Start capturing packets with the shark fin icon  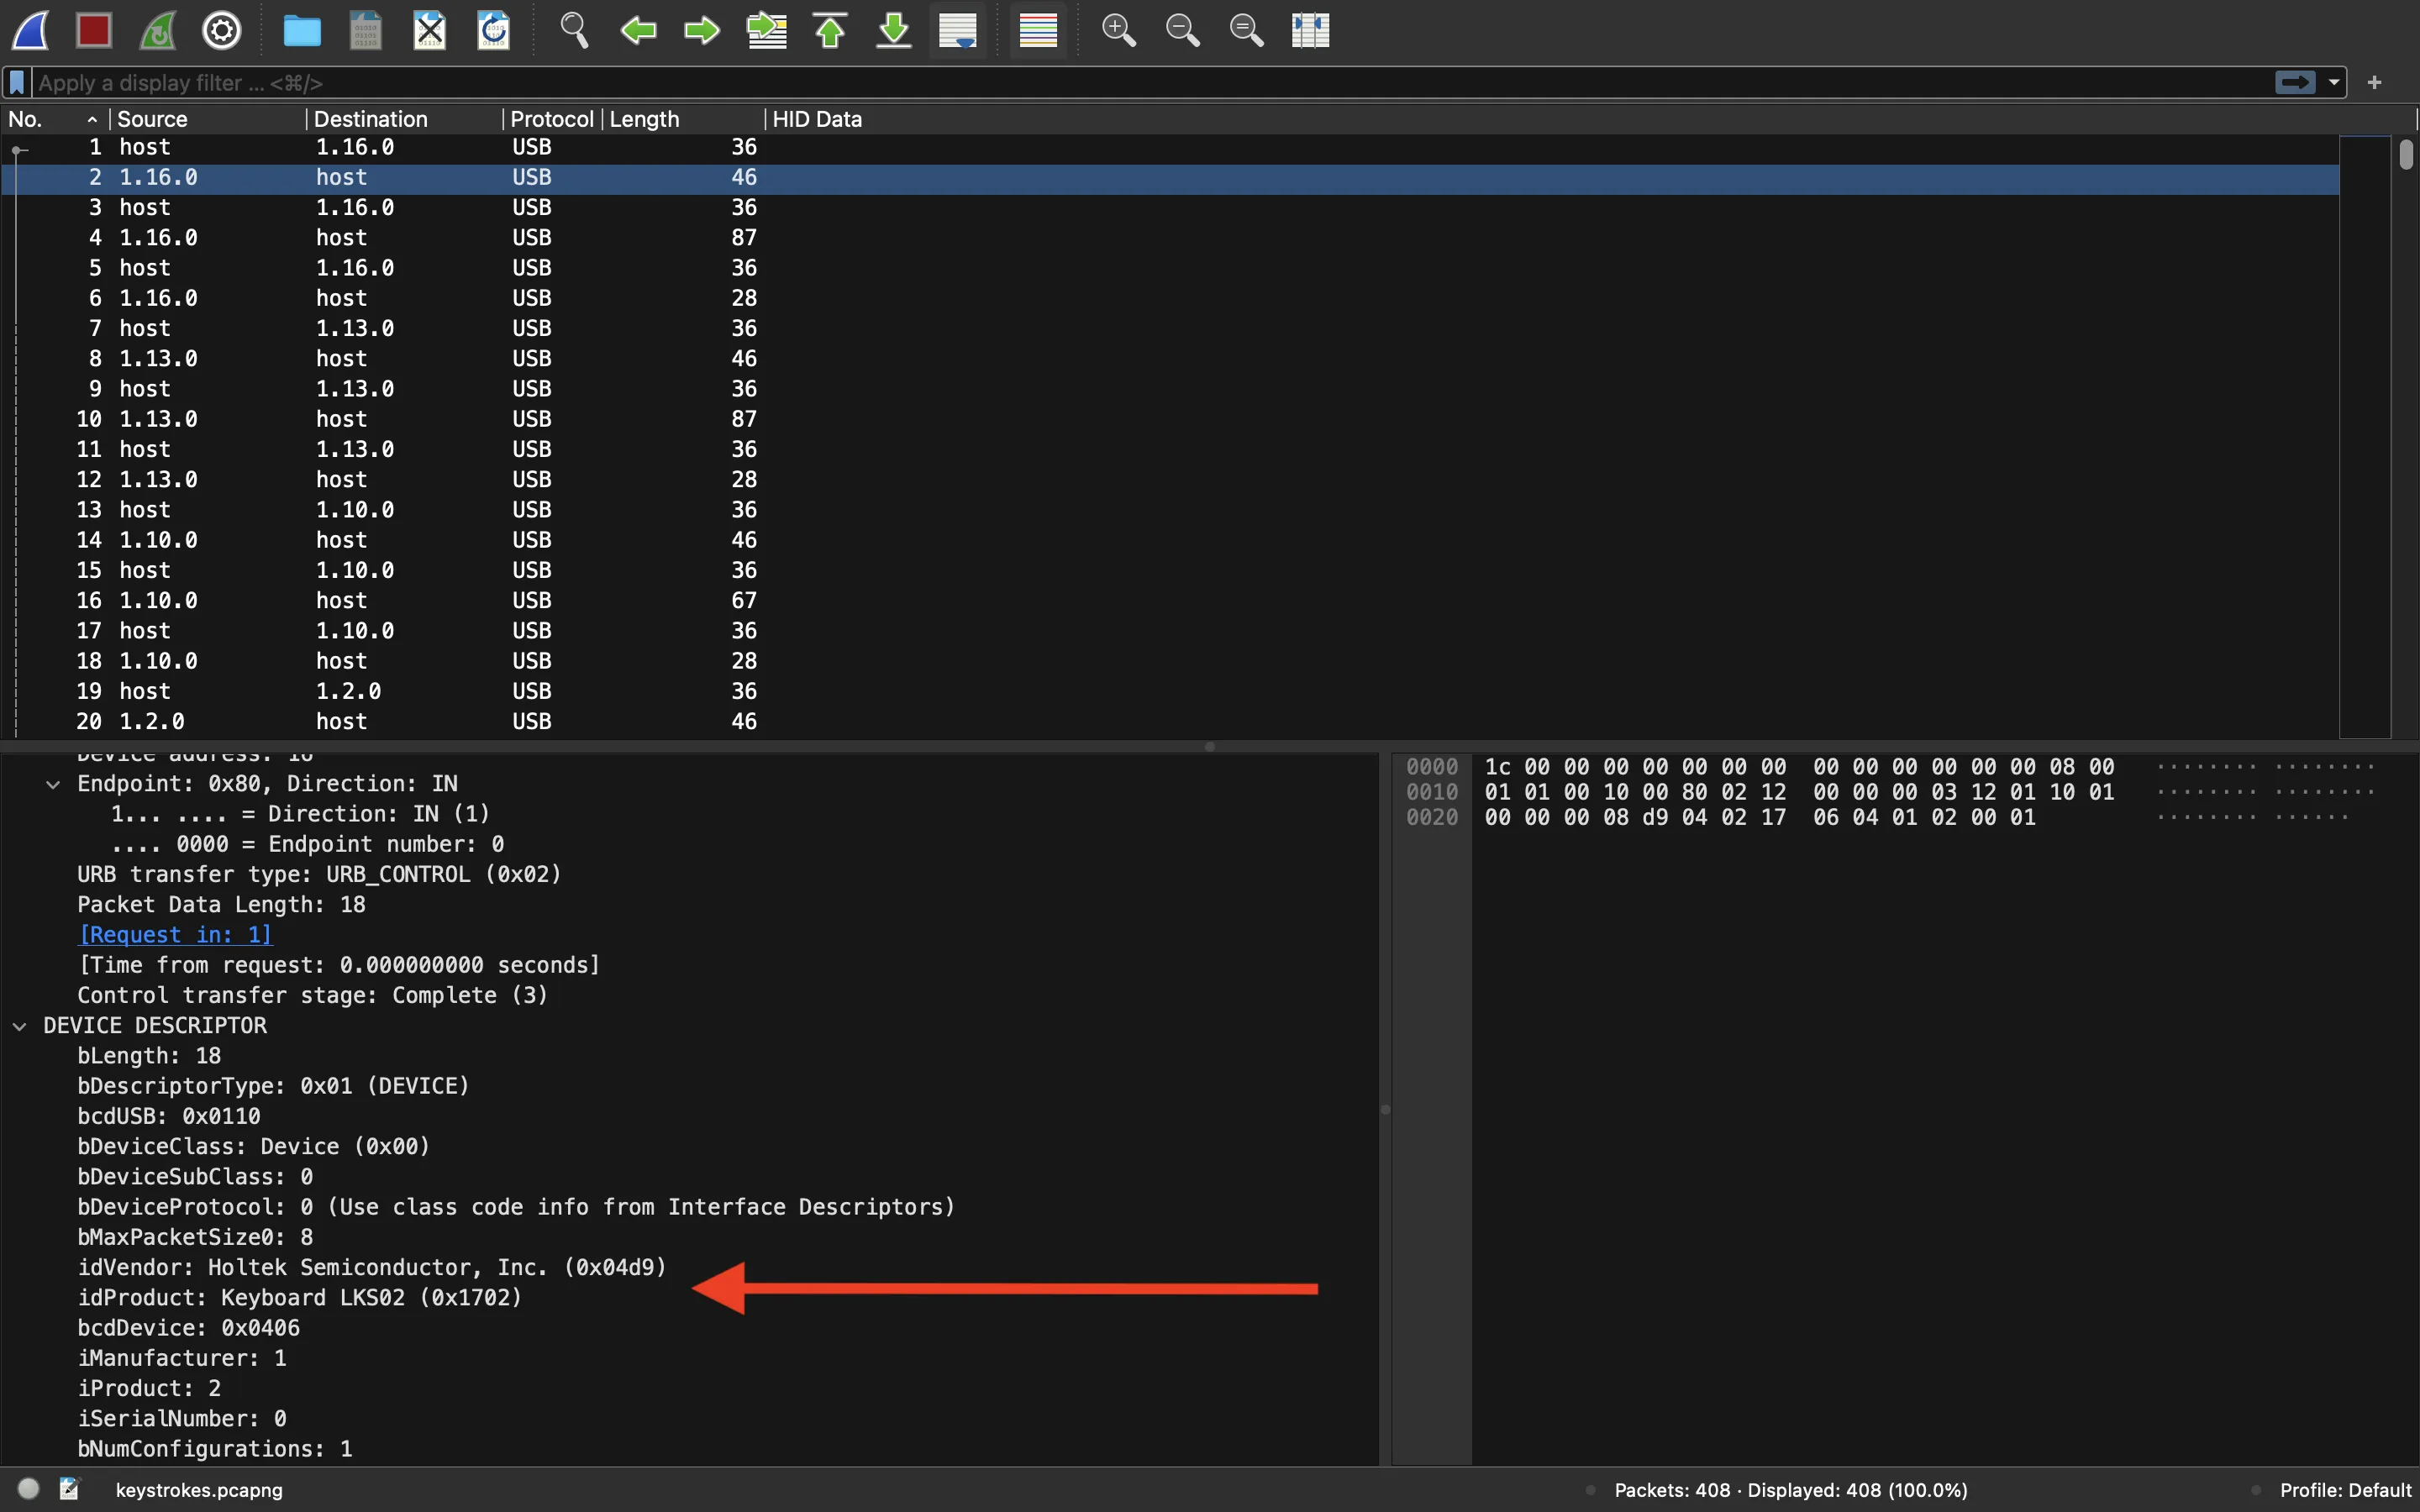[x=31, y=30]
